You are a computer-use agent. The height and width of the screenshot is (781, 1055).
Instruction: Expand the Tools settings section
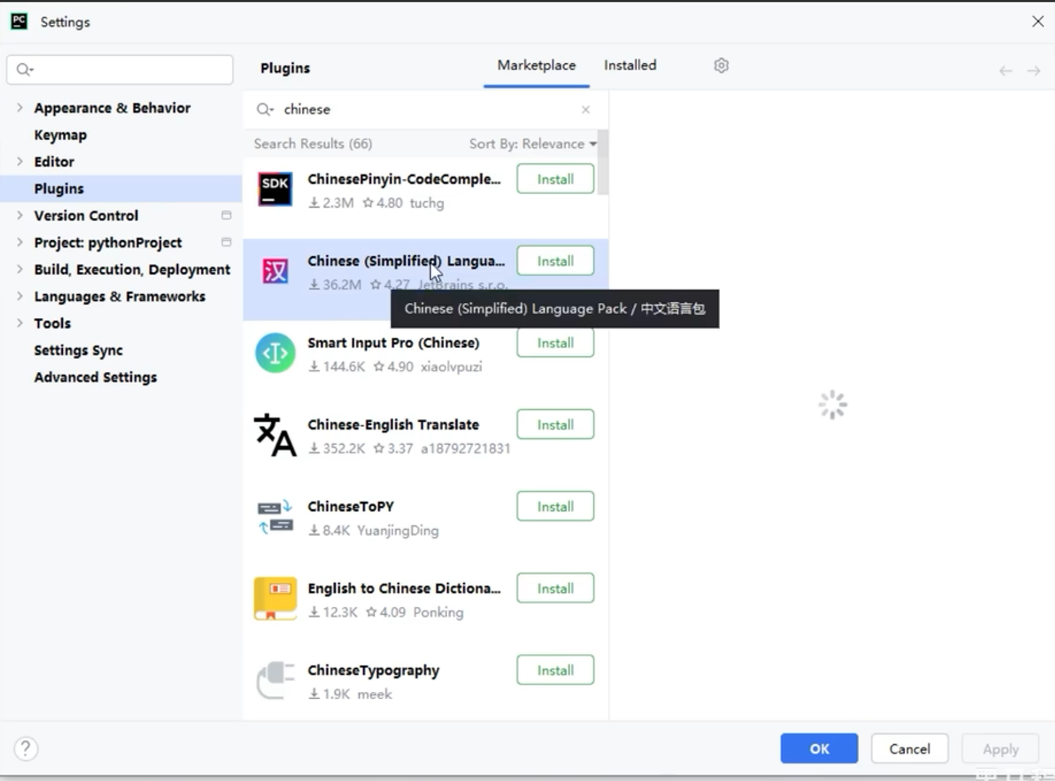[x=20, y=323]
